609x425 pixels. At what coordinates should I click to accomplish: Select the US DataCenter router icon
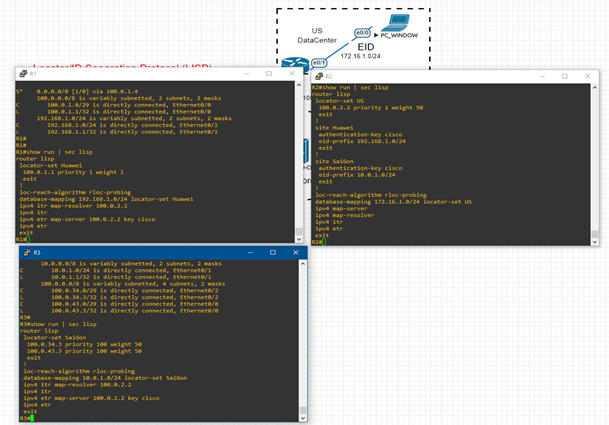295,64
